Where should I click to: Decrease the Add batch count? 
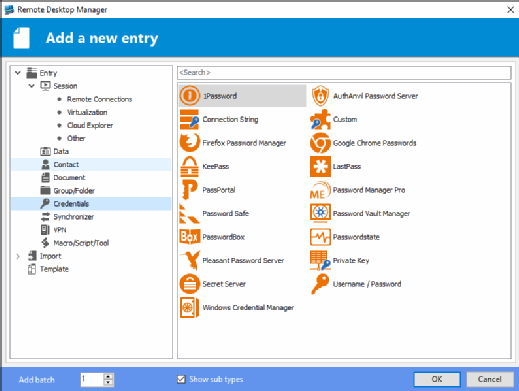(x=108, y=383)
